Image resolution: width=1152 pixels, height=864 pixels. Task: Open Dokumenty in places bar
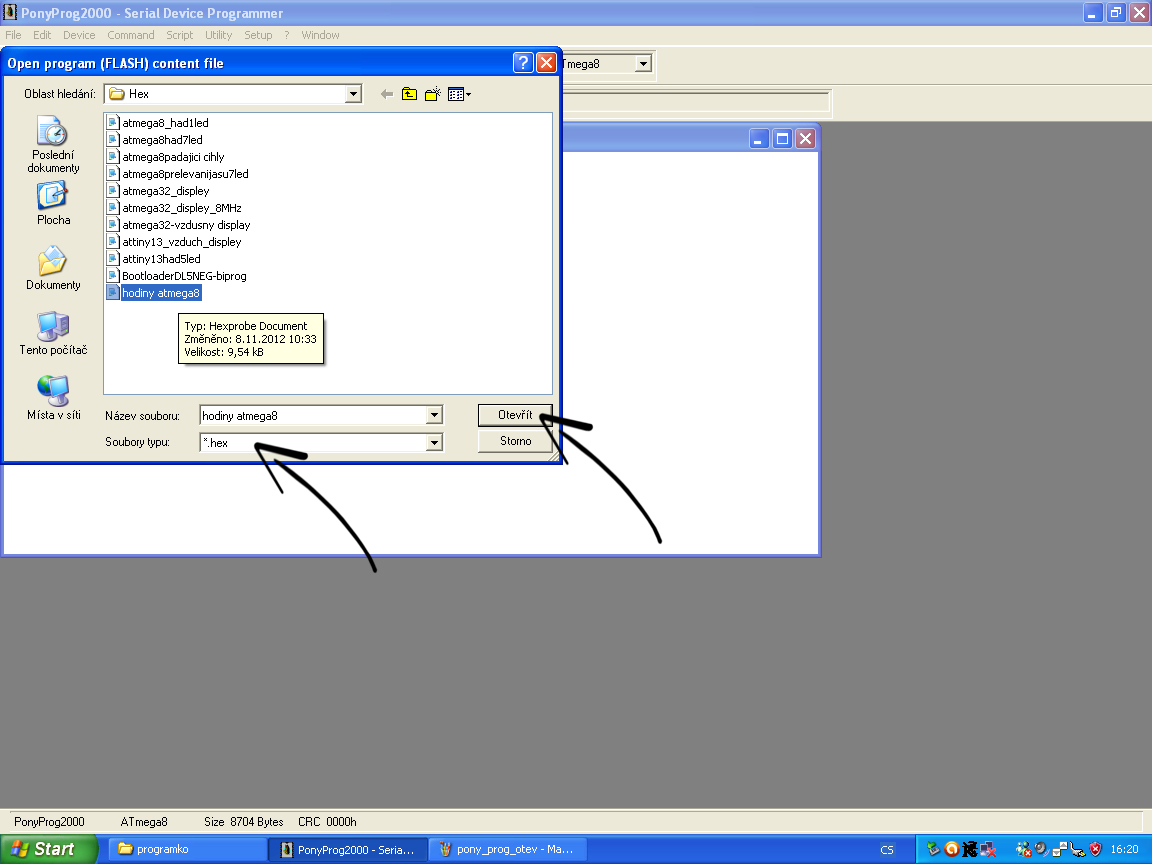53,268
